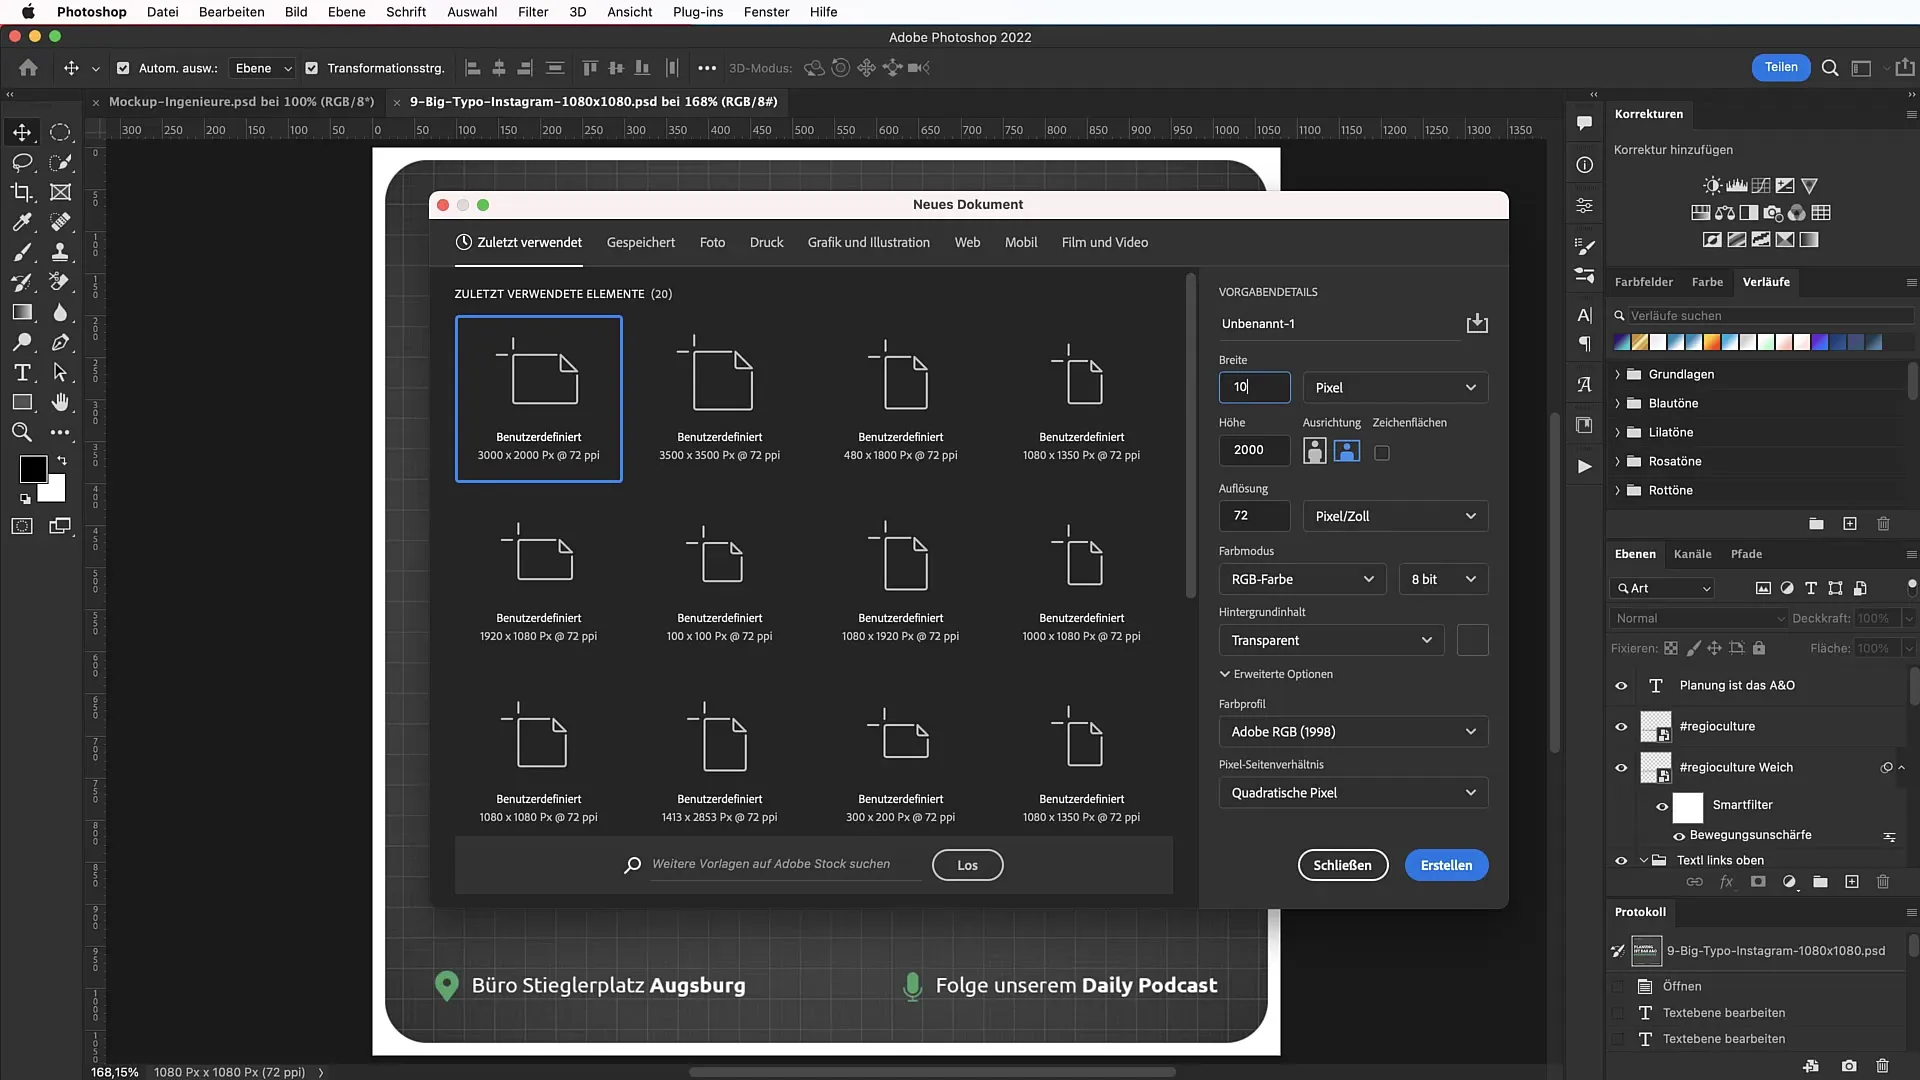Toggle visibility of Planung ist das A&O
Image resolution: width=1920 pixels, height=1080 pixels.
pyautogui.click(x=1621, y=684)
